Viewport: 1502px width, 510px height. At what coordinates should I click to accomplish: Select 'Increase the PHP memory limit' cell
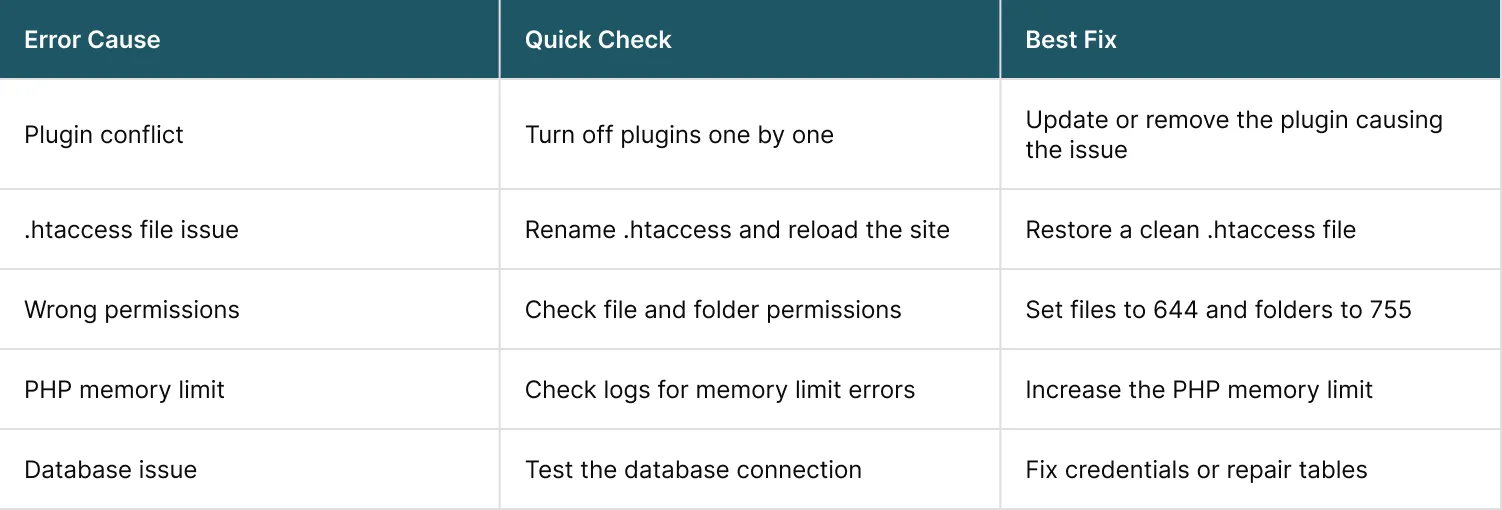coord(1199,389)
